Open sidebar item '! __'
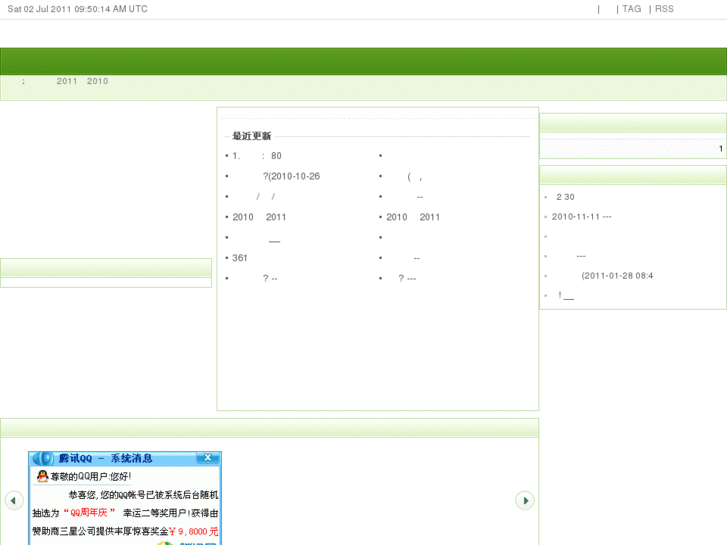This screenshot has height=545, width=727. [566, 295]
